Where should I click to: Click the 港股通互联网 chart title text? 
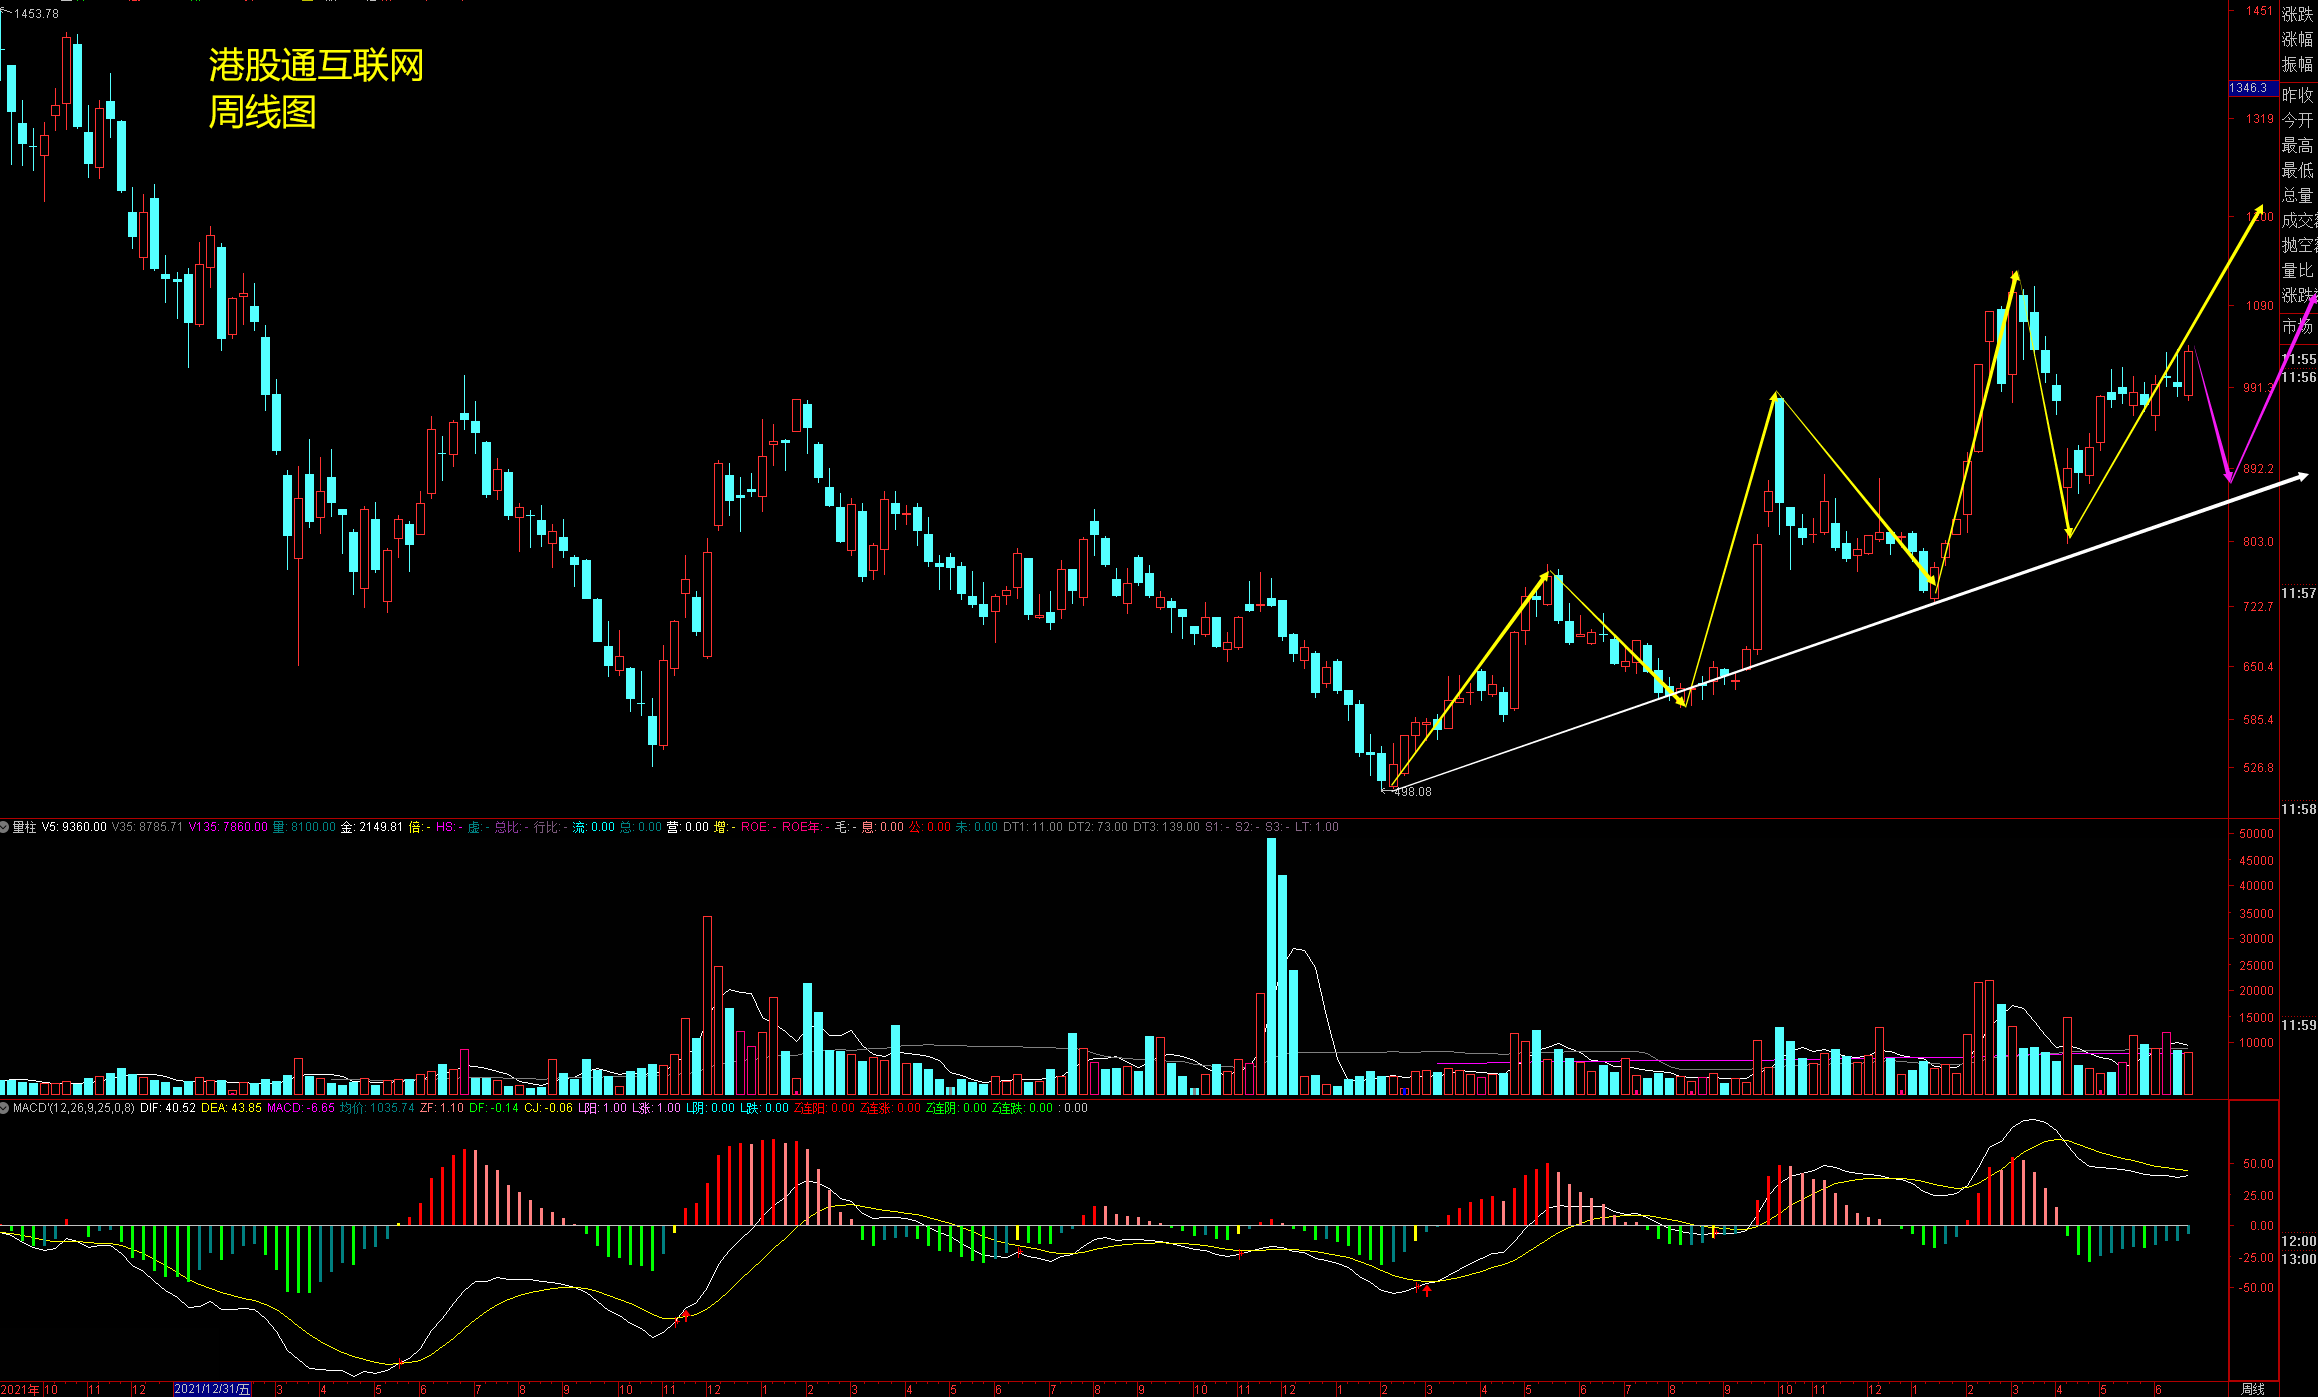tap(316, 65)
